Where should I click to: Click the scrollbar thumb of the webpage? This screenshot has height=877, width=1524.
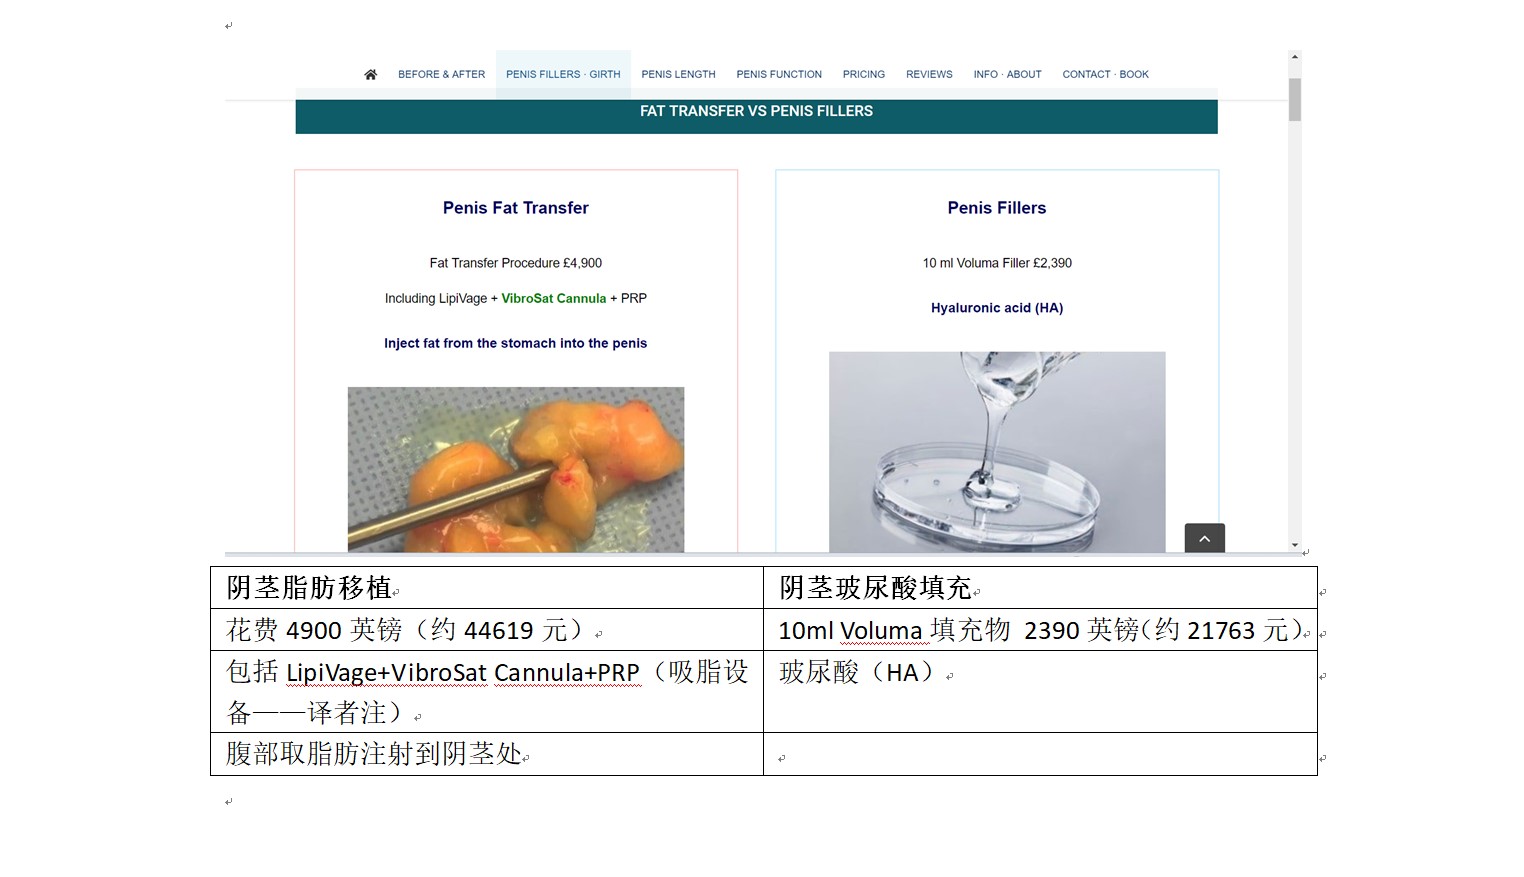pyautogui.click(x=1295, y=99)
